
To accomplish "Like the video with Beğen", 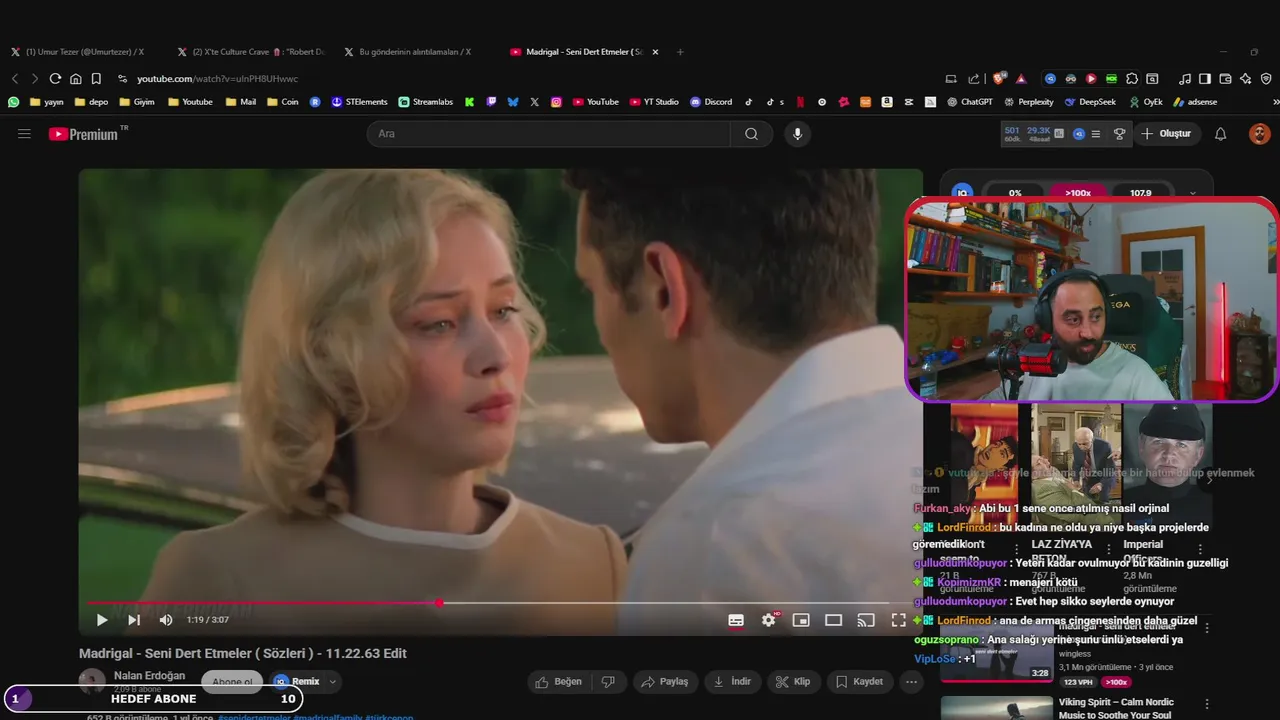I will [558, 682].
